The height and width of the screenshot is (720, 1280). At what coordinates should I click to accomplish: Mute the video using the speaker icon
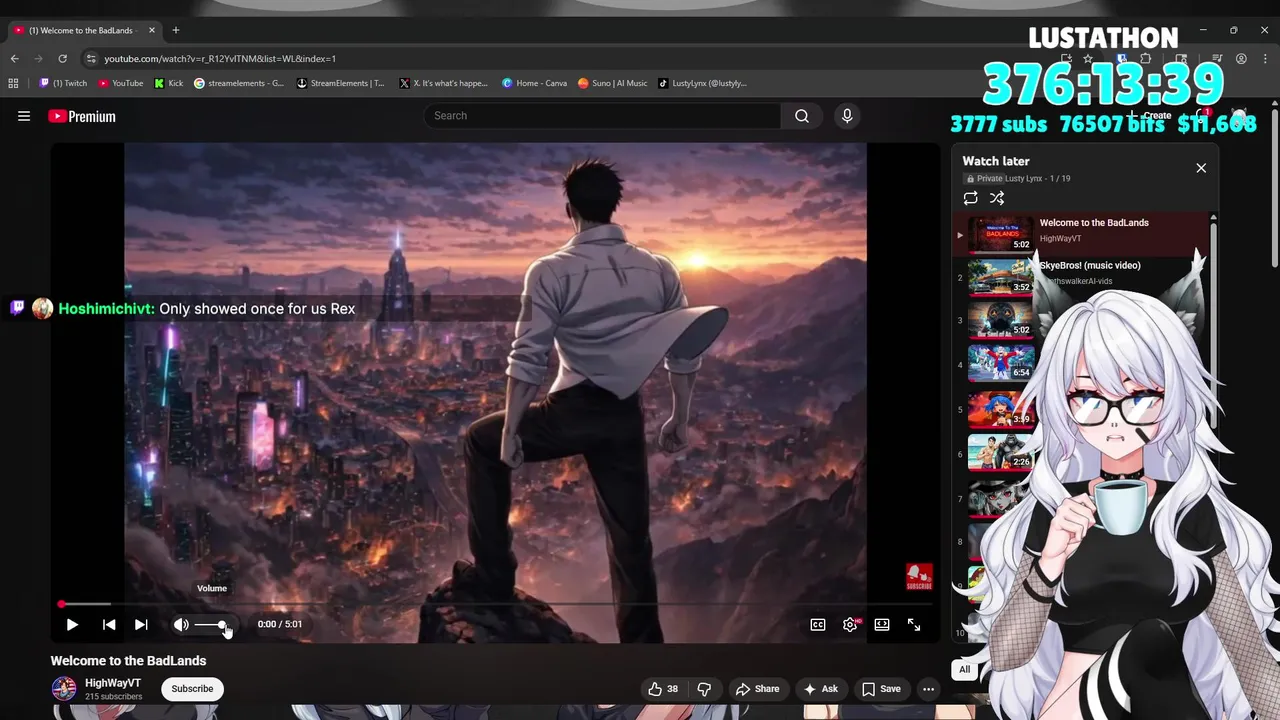tap(181, 624)
